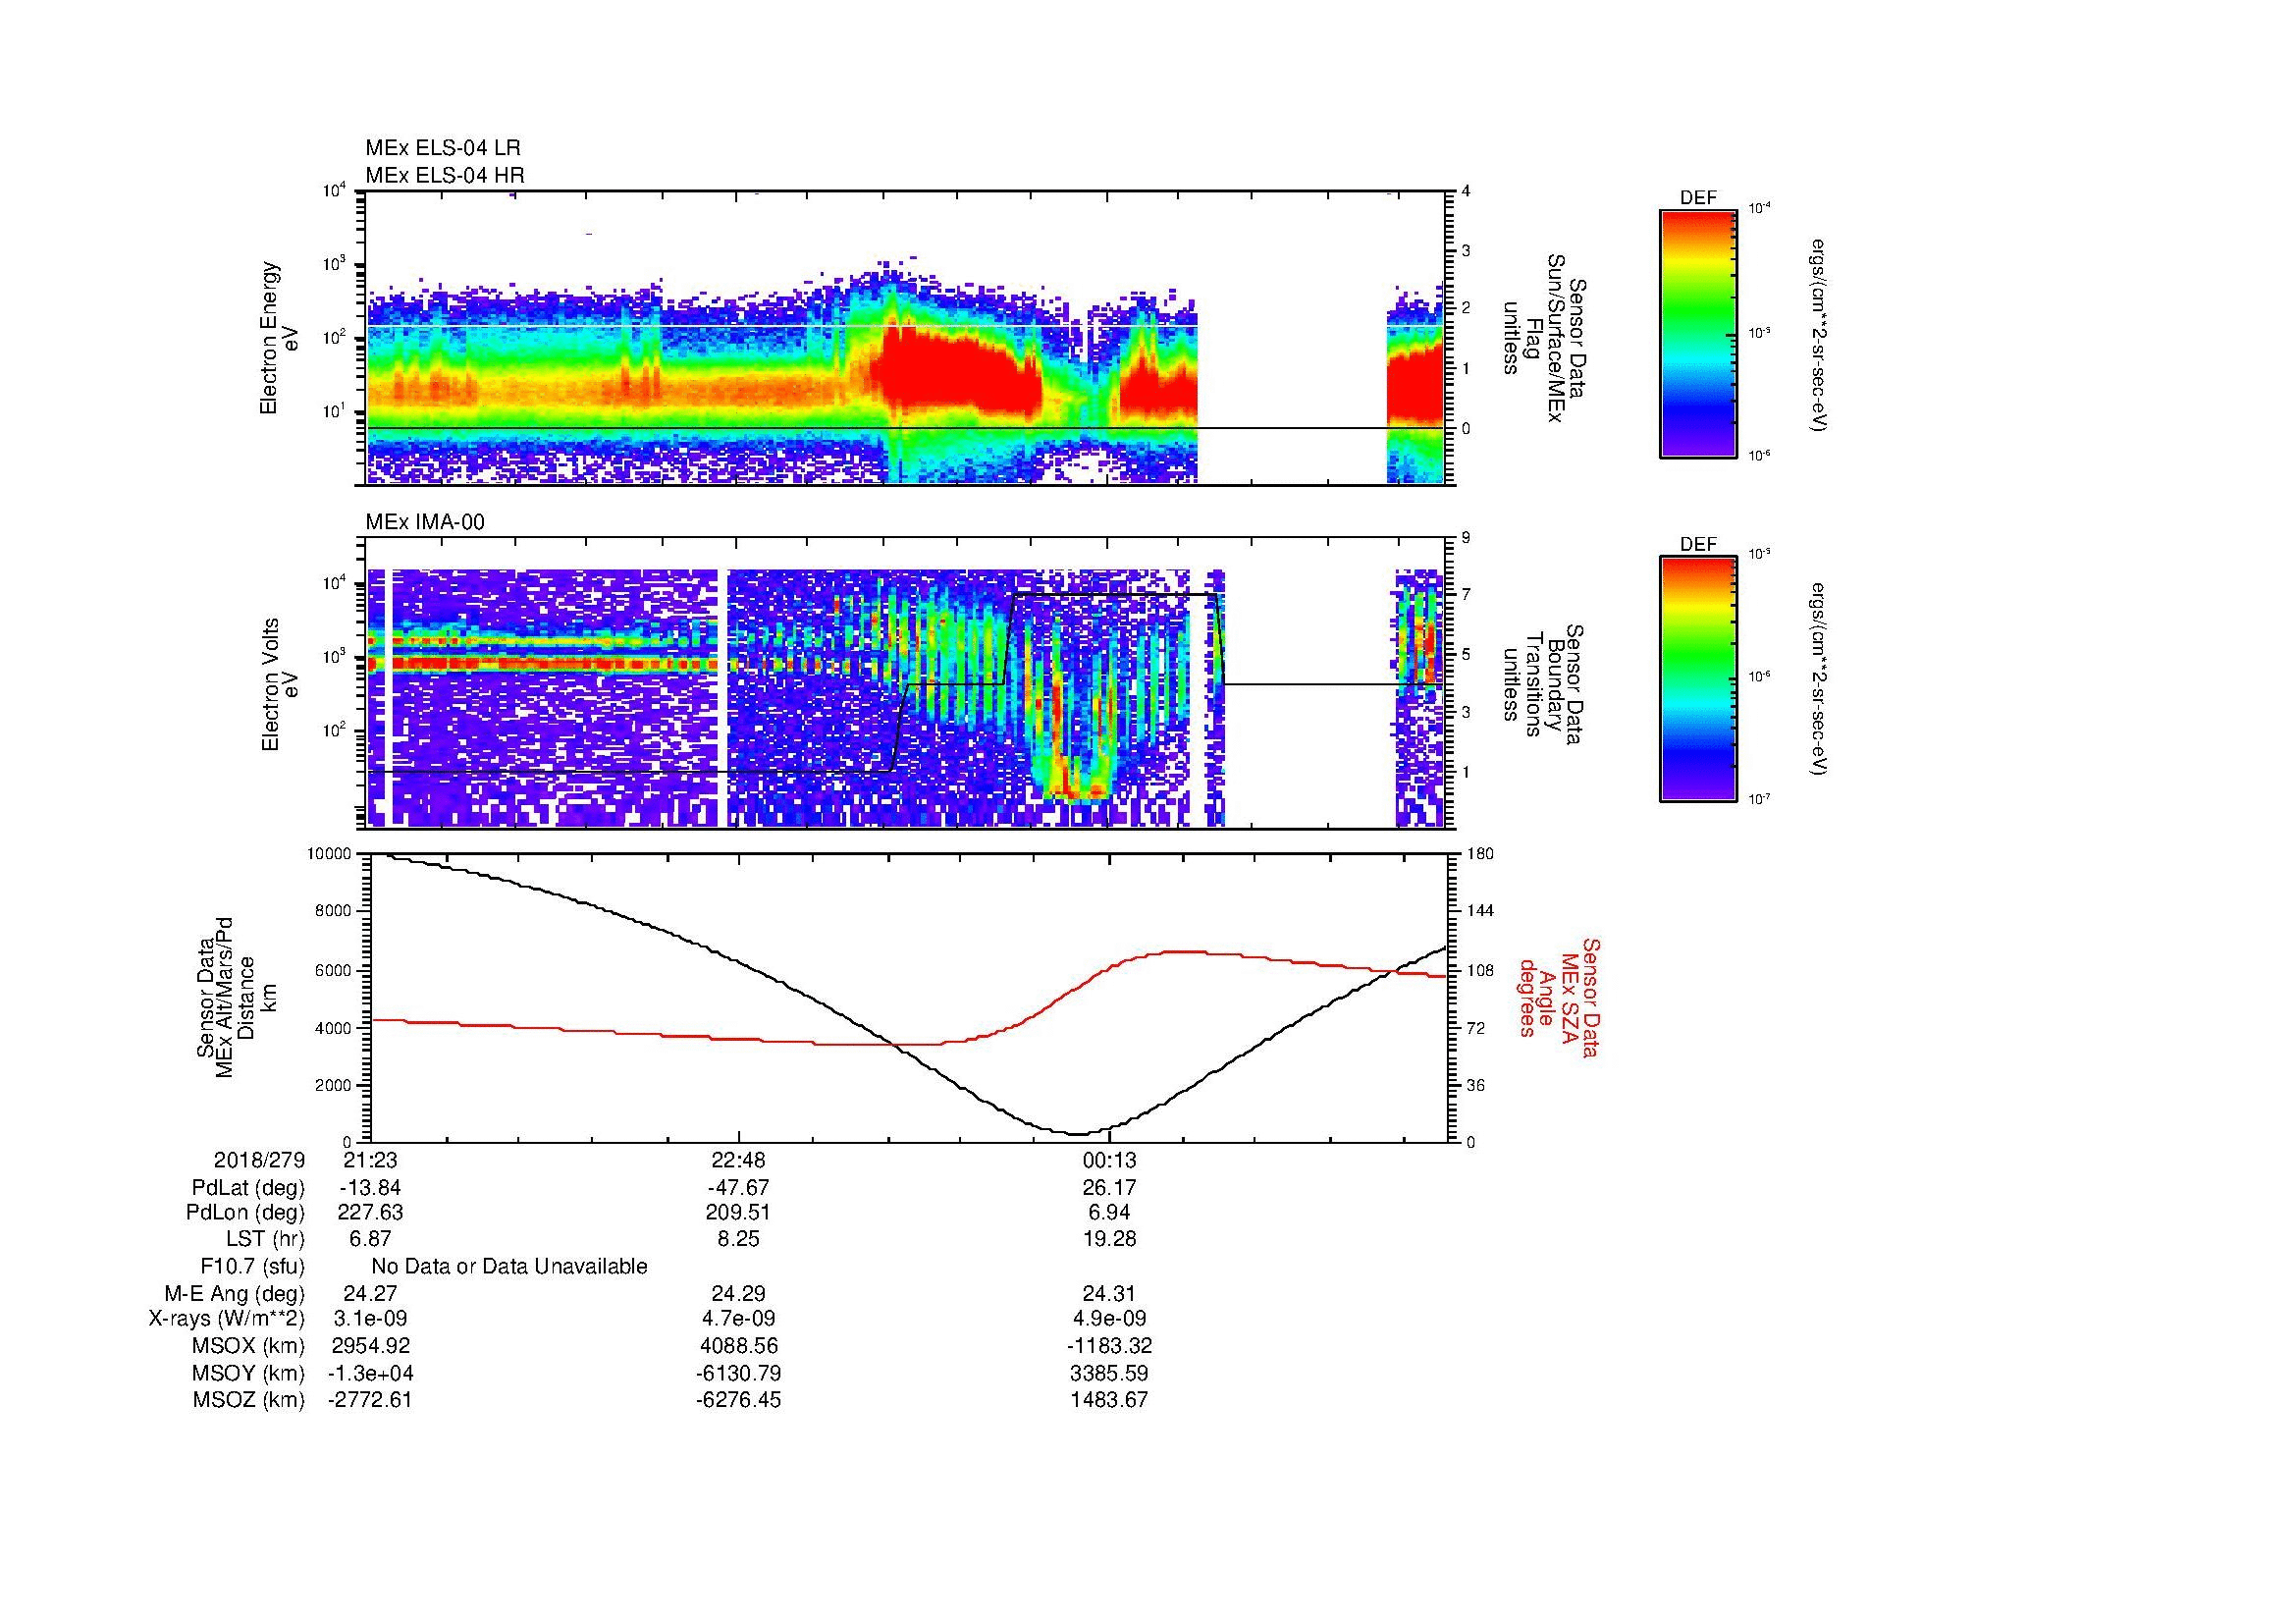Click the red 'MEx SZA Angle degrees' label

click(1559, 997)
